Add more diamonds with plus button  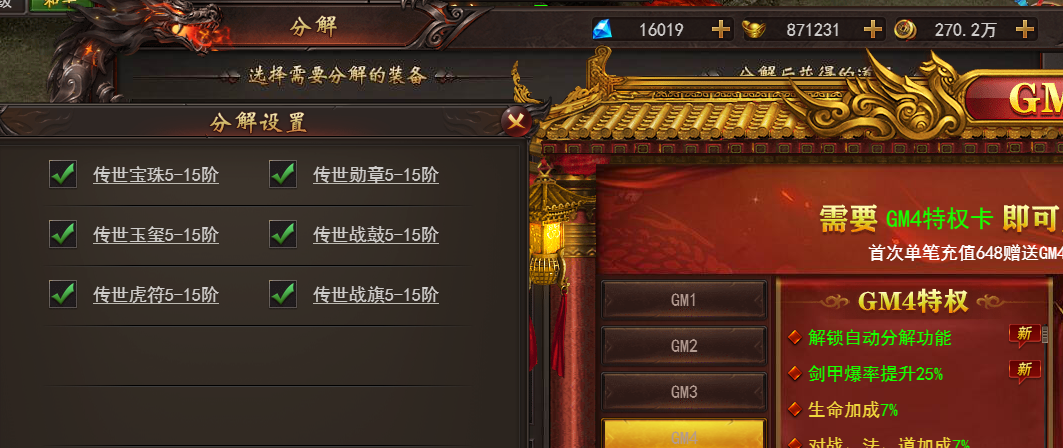tap(721, 29)
